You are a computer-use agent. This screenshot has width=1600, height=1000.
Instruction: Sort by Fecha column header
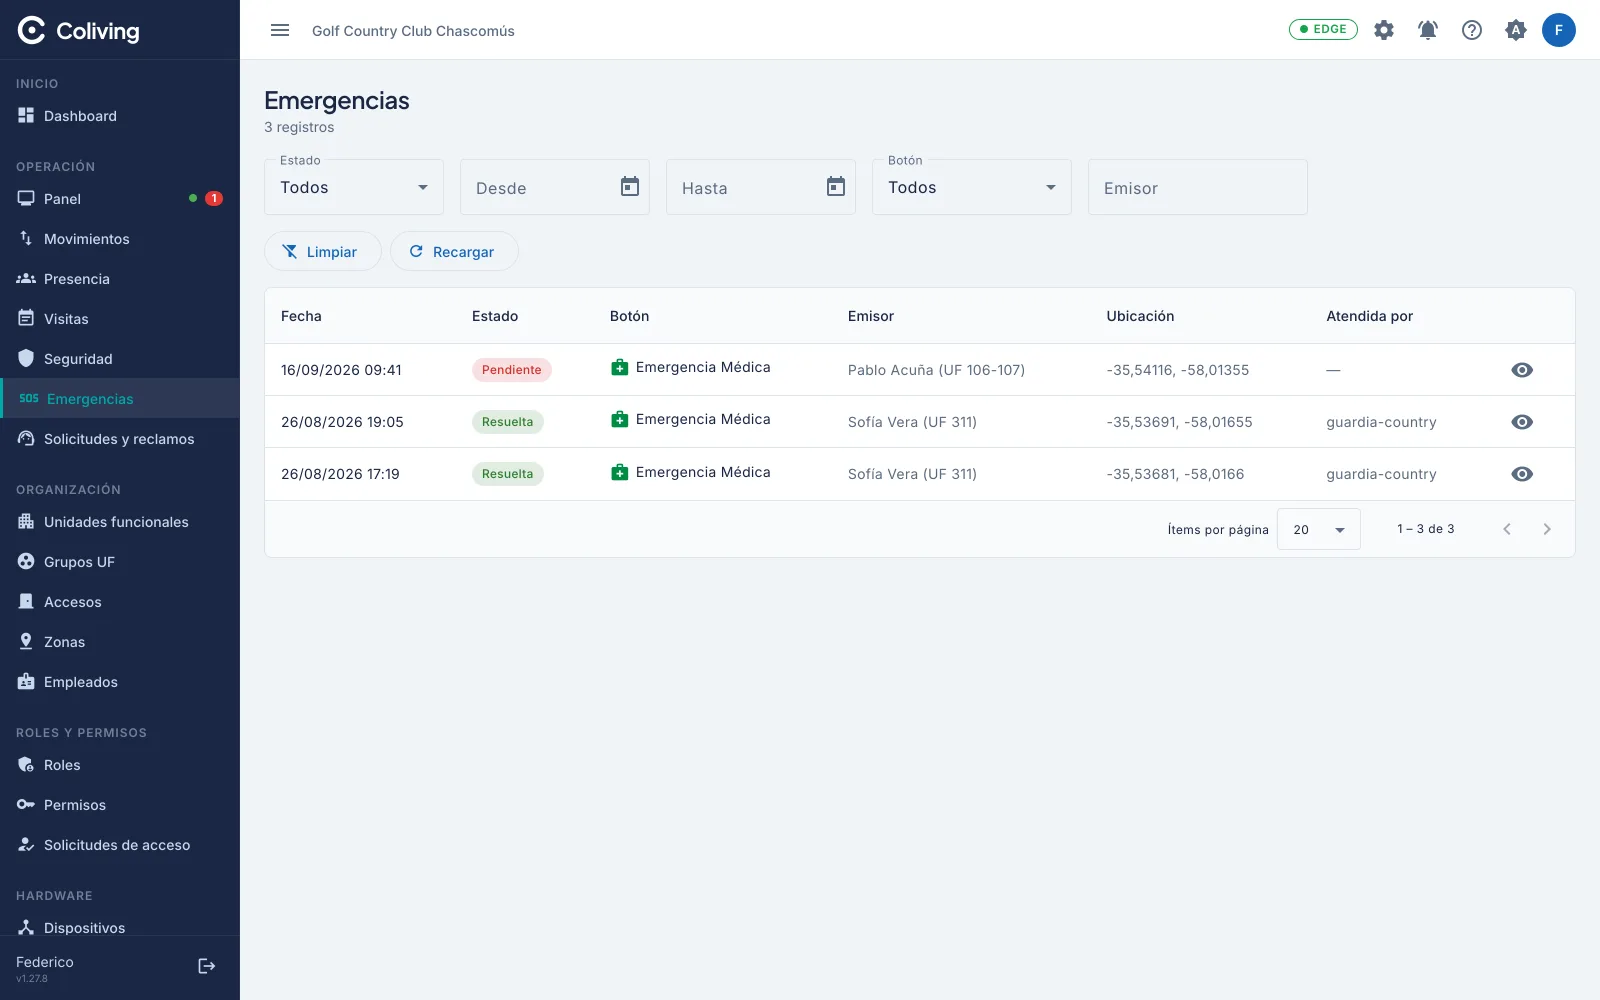tap(301, 316)
